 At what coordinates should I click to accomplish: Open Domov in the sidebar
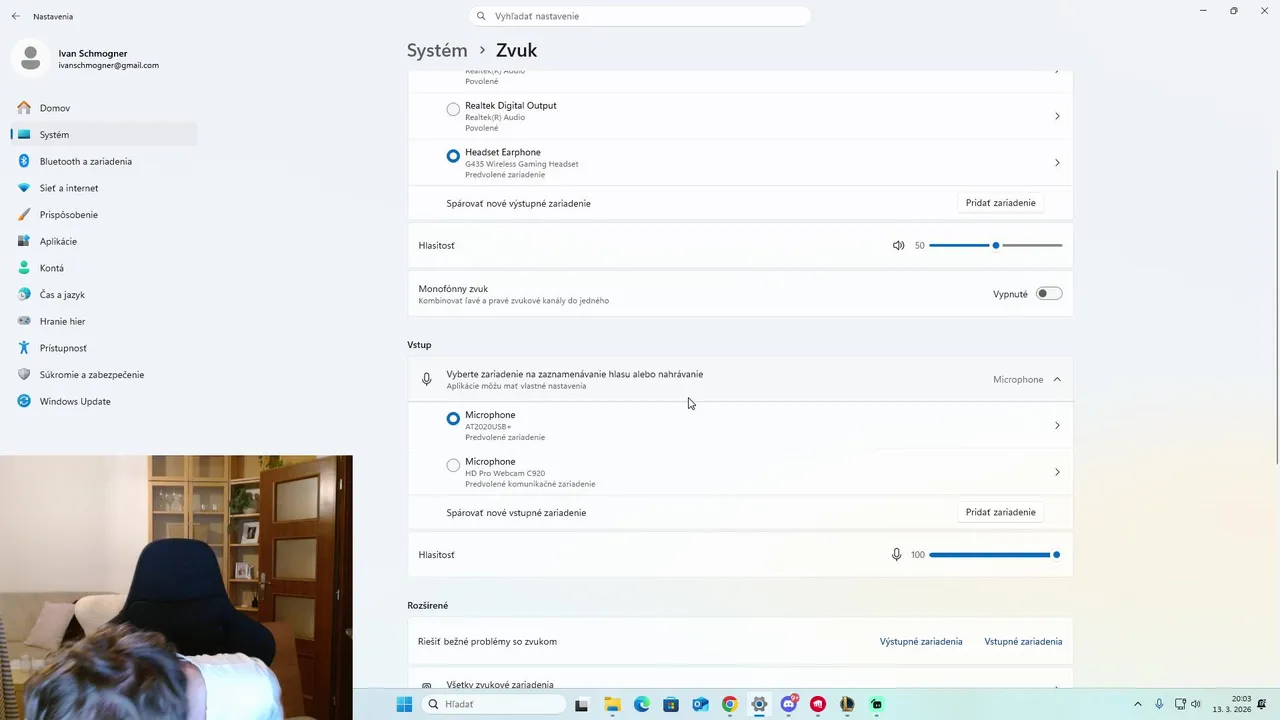tap(104, 108)
